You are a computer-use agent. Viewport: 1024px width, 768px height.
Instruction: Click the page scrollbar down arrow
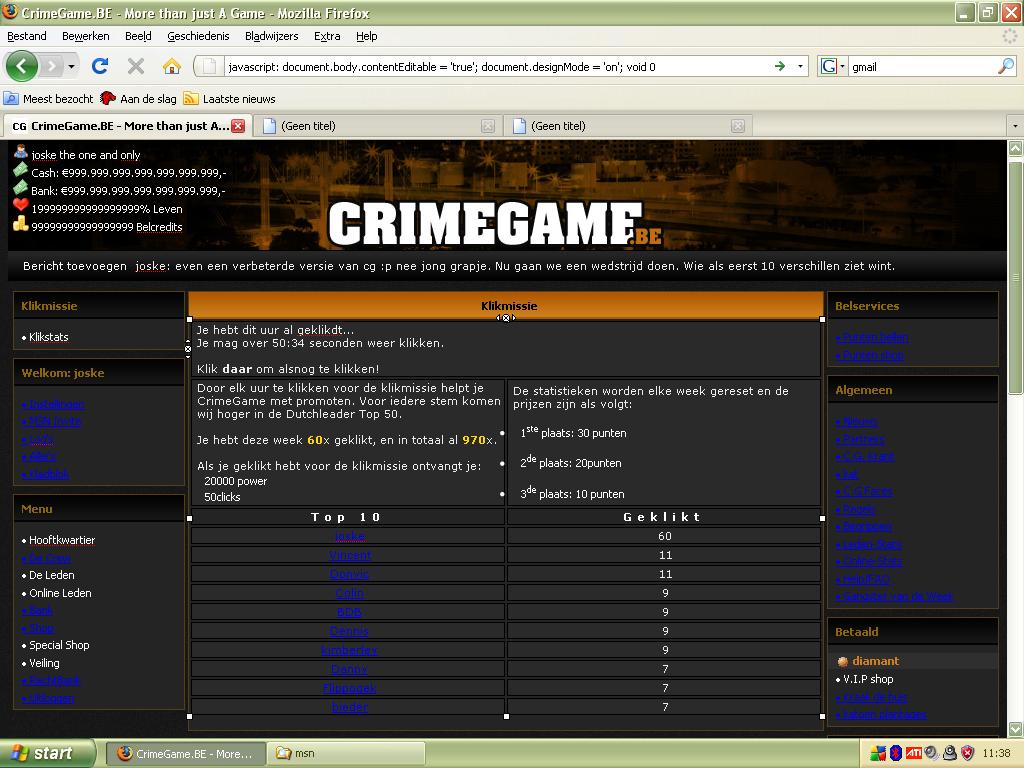tap(1016, 729)
